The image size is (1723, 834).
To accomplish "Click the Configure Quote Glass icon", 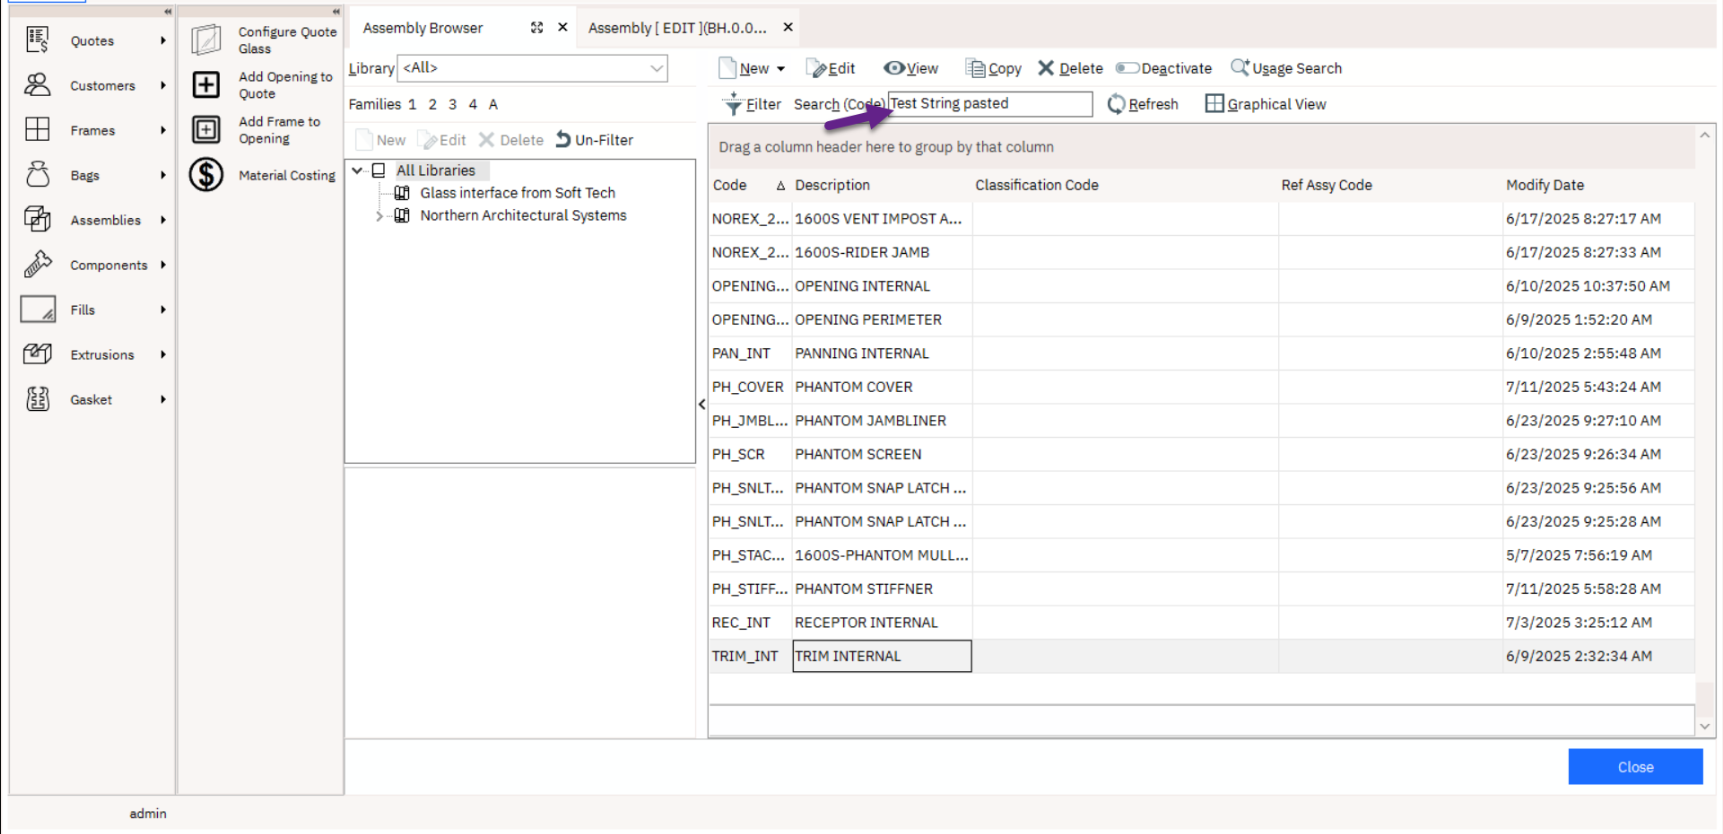I will (x=206, y=40).
